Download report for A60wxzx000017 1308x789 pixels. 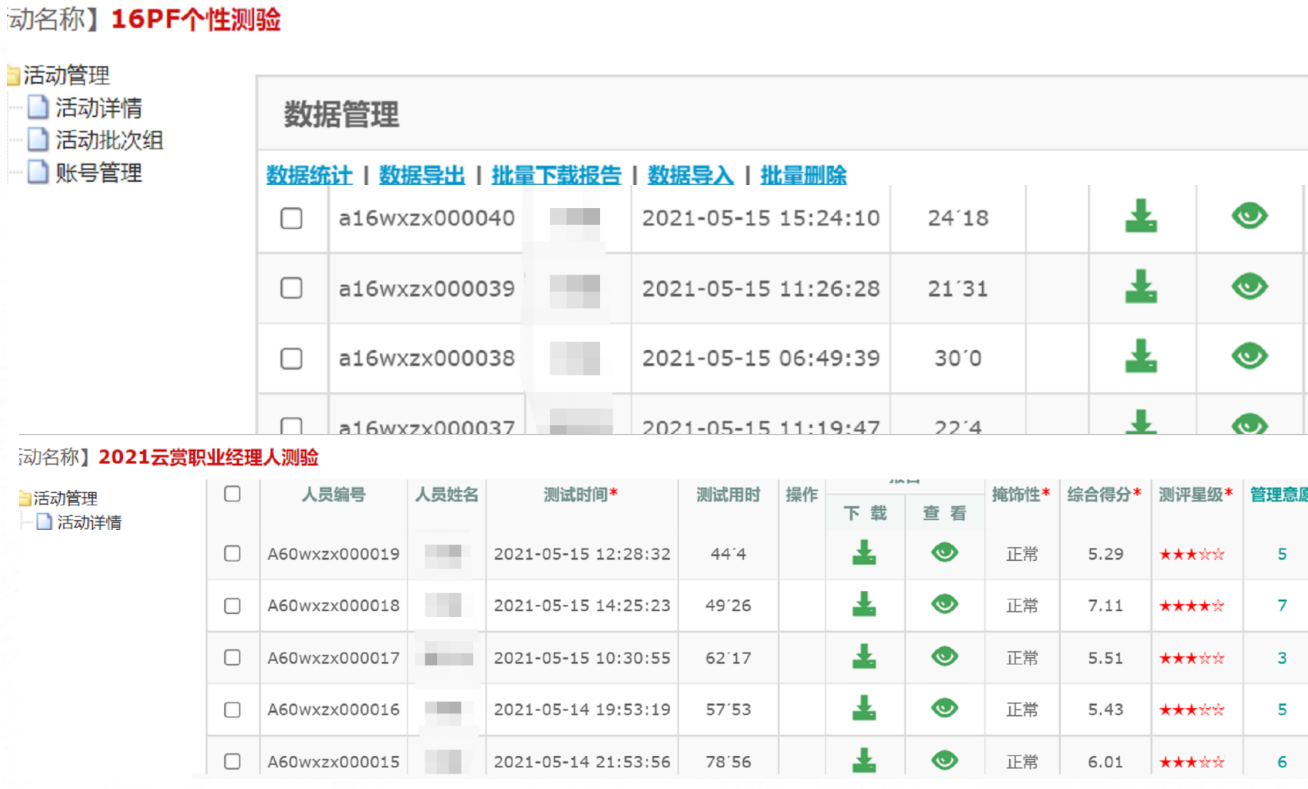point(864,656)
